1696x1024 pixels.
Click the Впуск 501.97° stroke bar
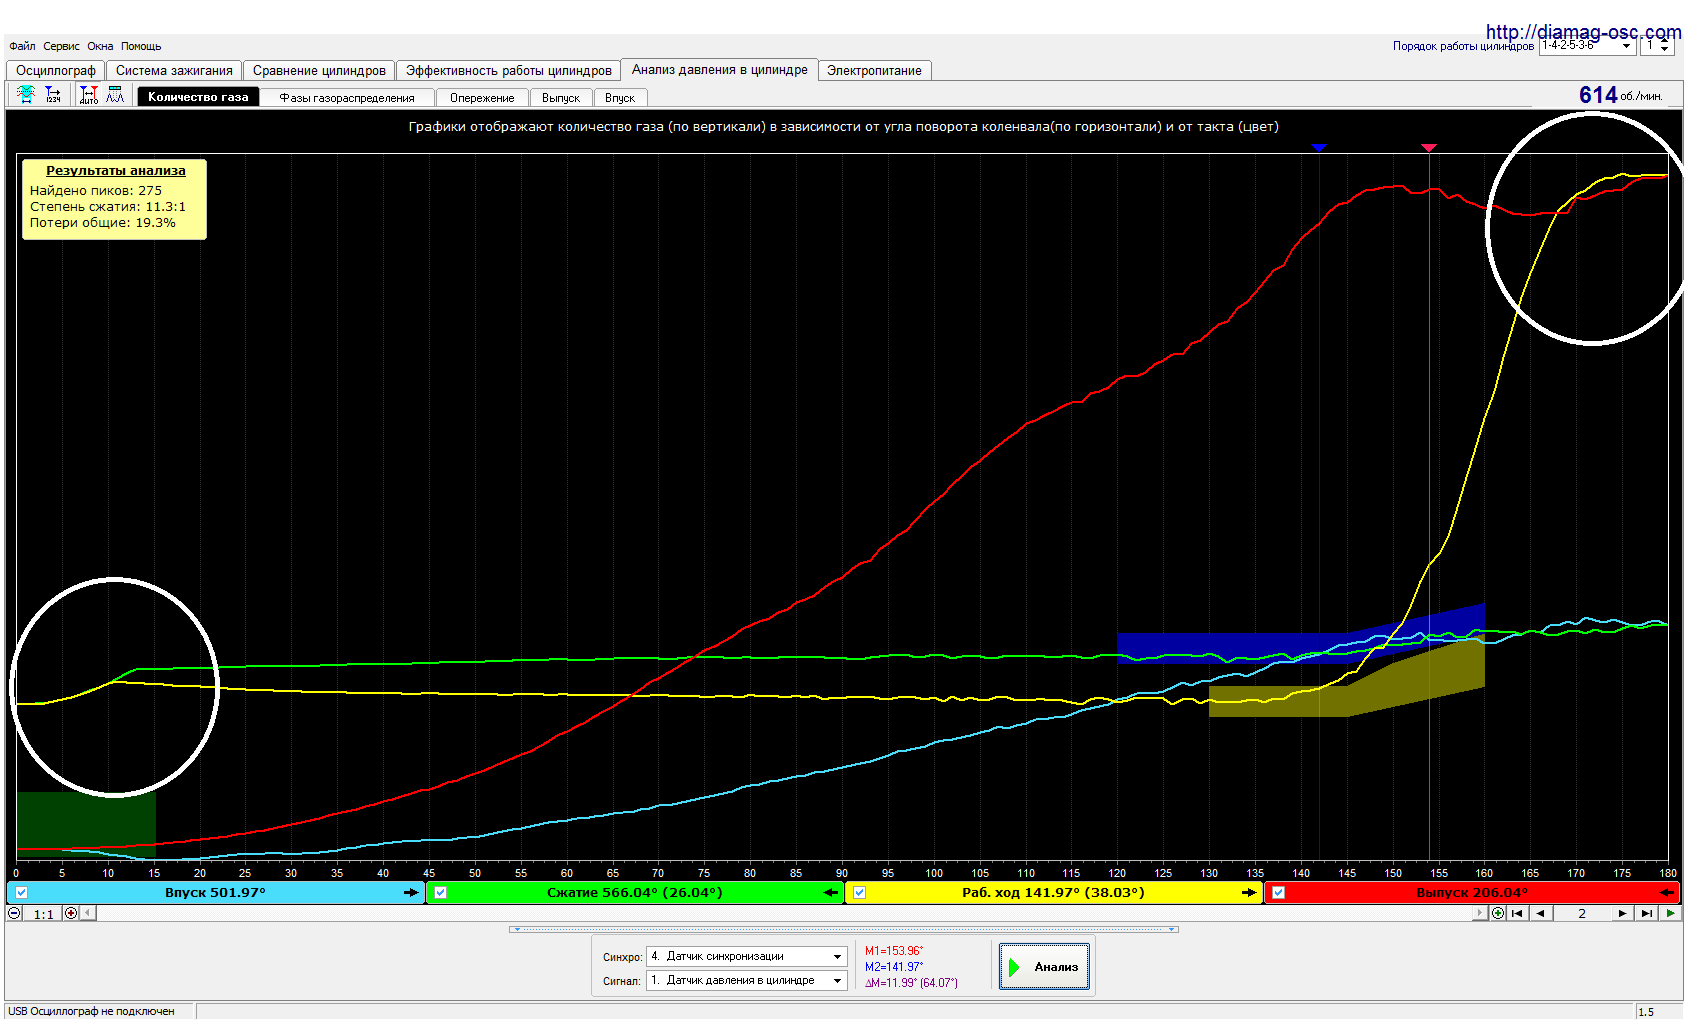tap(215, 892)
